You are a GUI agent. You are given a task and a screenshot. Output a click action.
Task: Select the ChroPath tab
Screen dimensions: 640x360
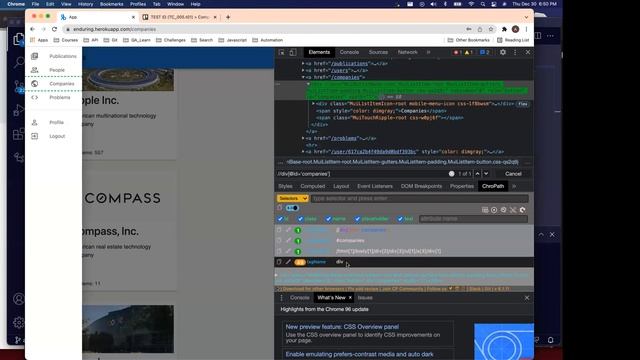493,186
